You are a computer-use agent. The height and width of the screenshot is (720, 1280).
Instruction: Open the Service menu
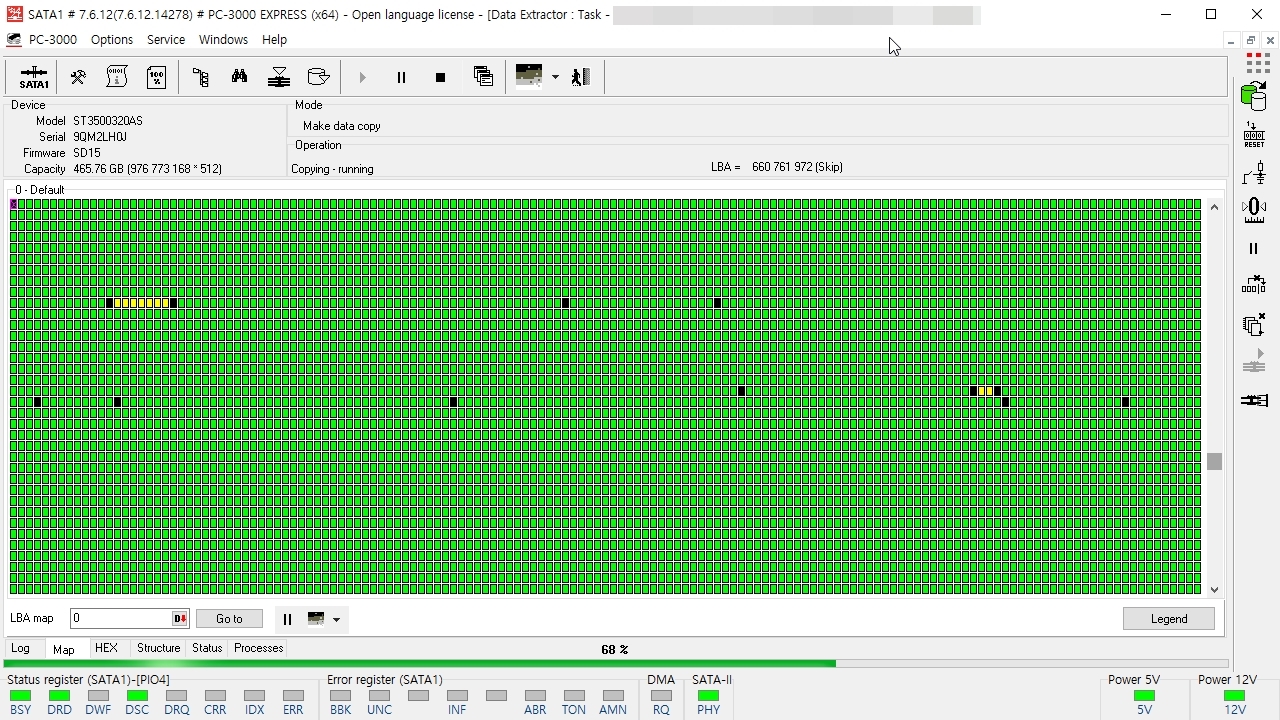click(x=165, y=40)
